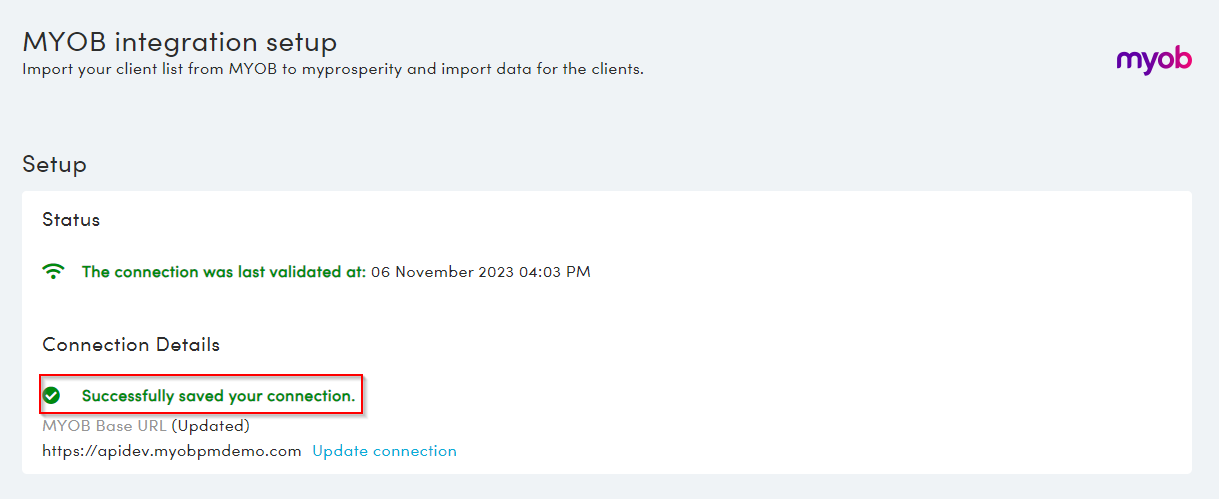Click 'The connection was last validated at' text
Screen dimensions: 1219x499
(224, 272)
